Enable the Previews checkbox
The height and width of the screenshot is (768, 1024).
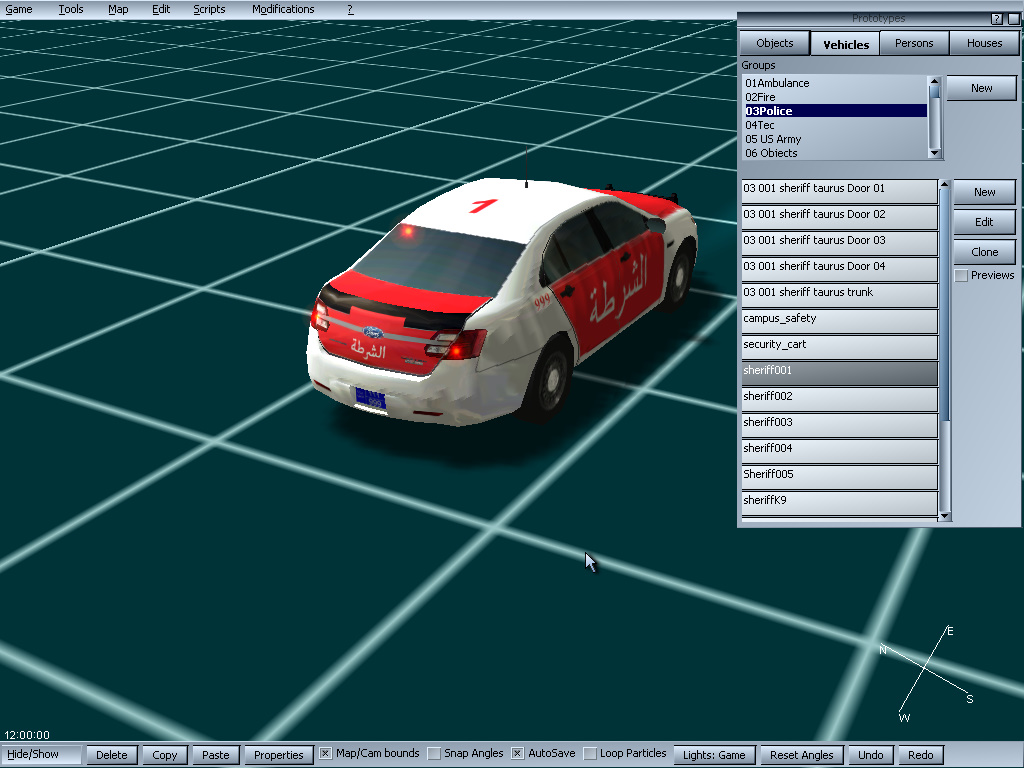(x=961, y=276)
